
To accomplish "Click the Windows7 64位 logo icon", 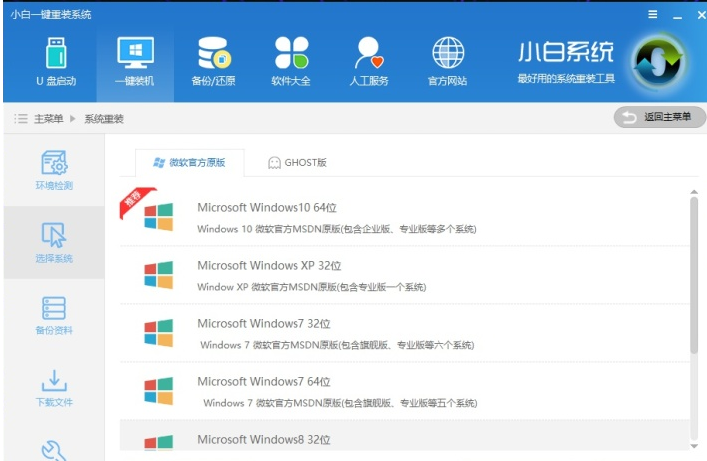I will (x=158, y=391).
